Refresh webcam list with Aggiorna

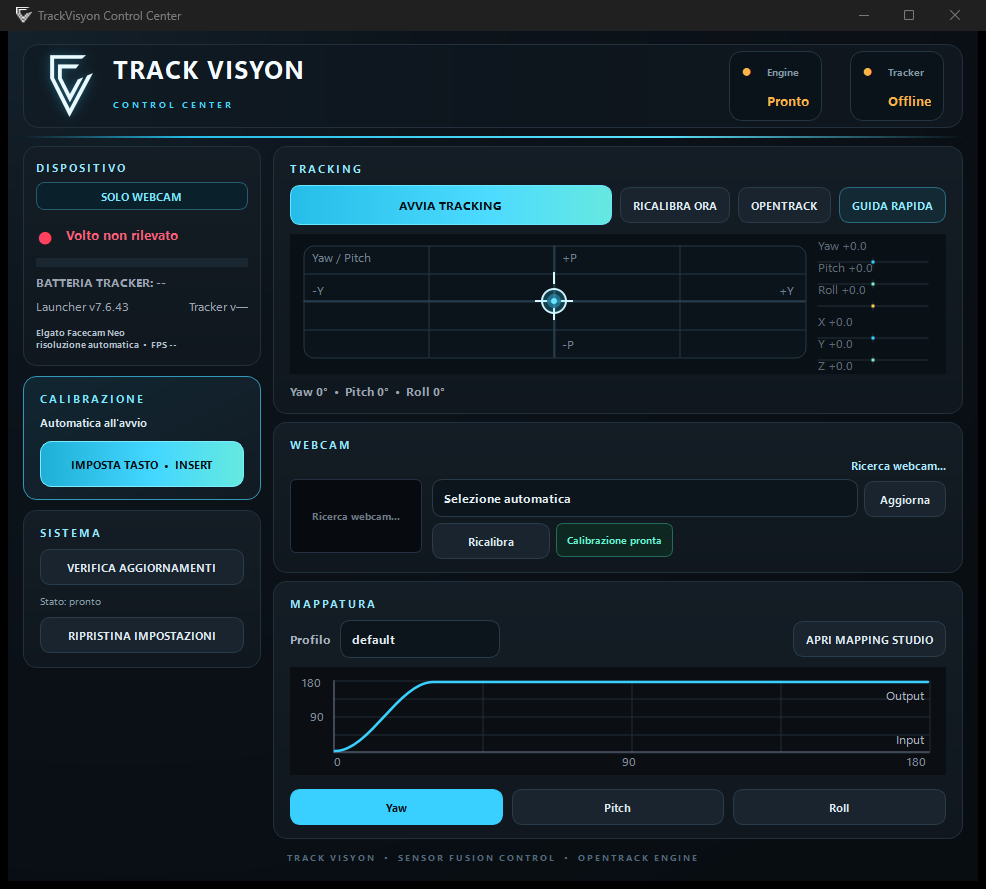(x=904, y=499)
